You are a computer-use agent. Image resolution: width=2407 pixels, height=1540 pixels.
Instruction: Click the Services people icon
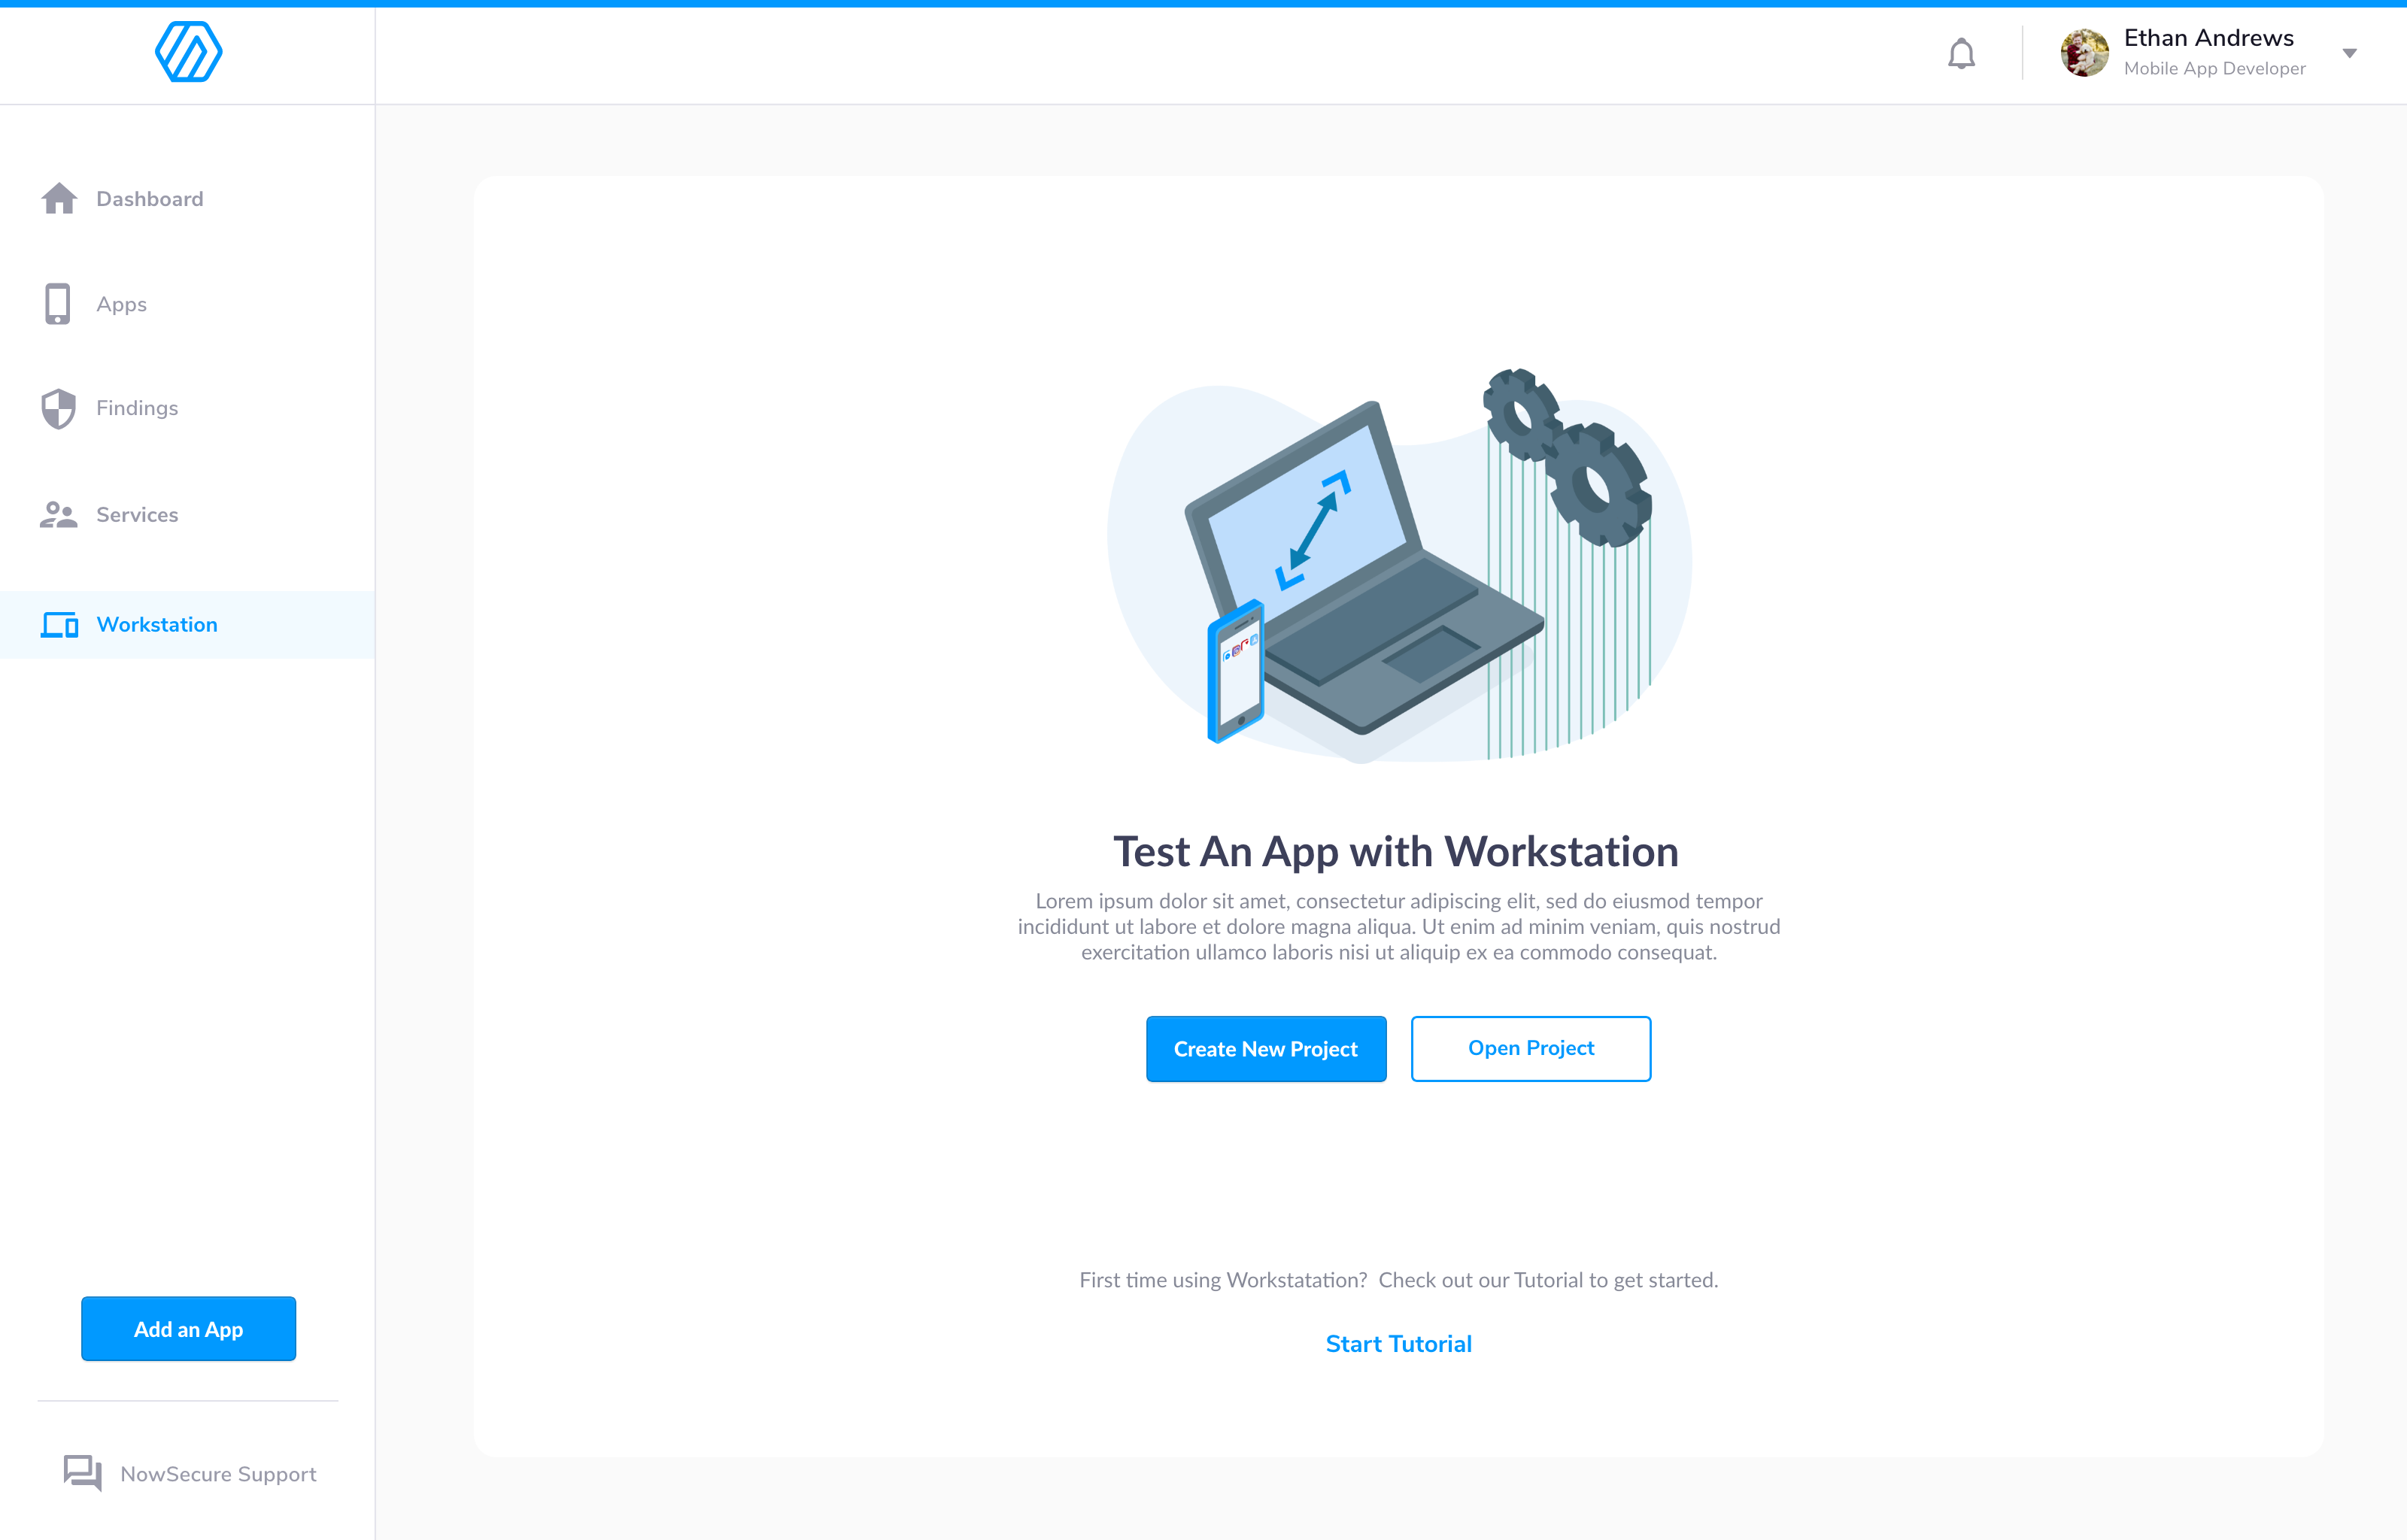[59, 515]
